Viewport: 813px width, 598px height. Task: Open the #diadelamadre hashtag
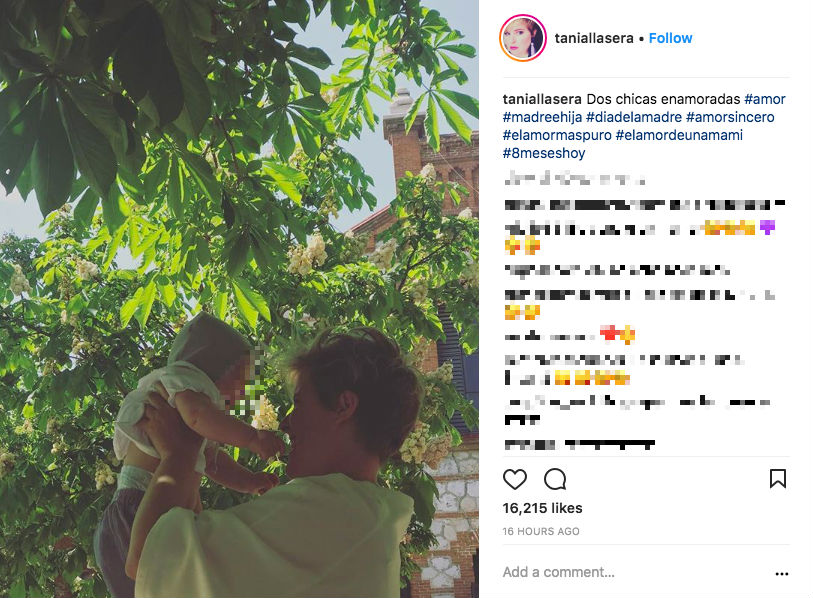point(634,117)
